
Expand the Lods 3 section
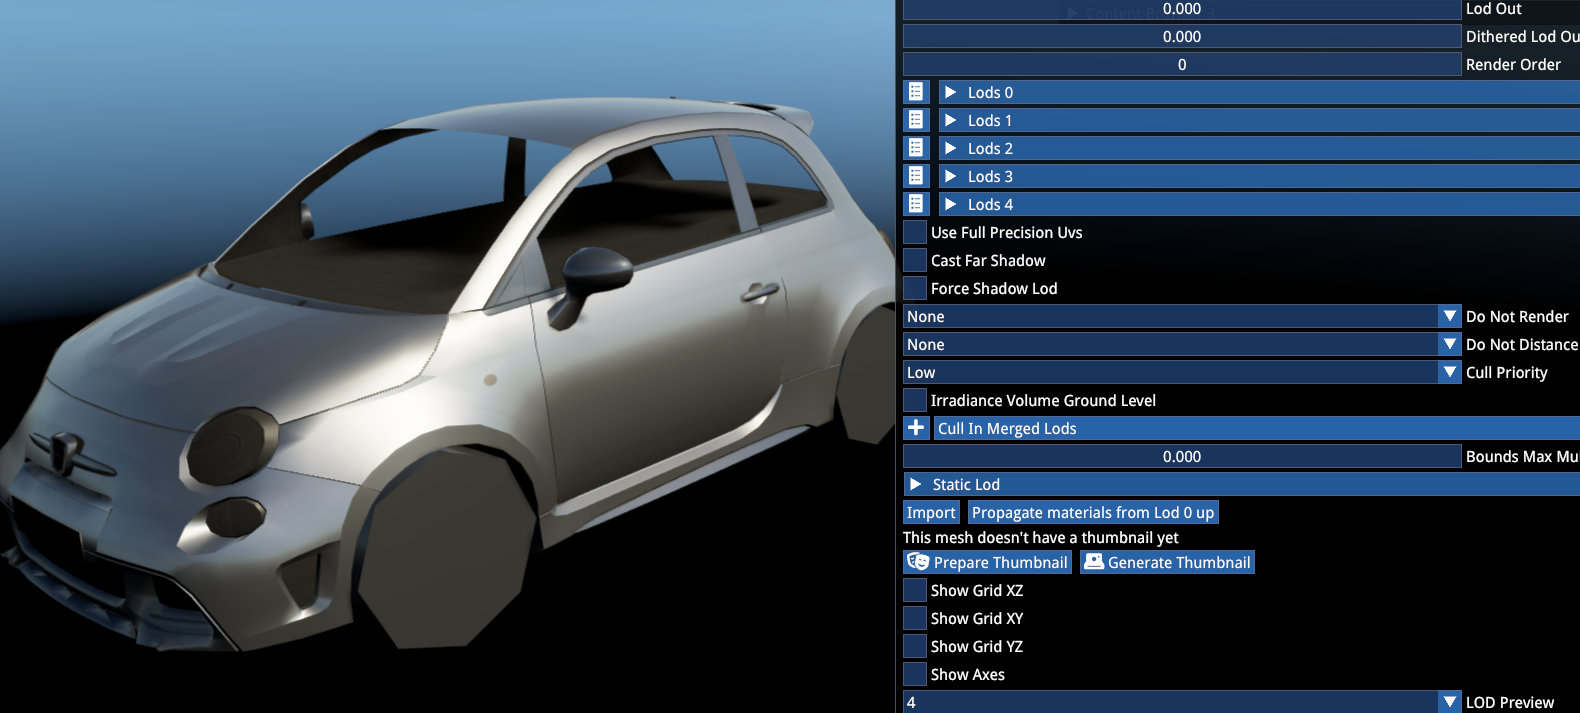pos(951,176)
